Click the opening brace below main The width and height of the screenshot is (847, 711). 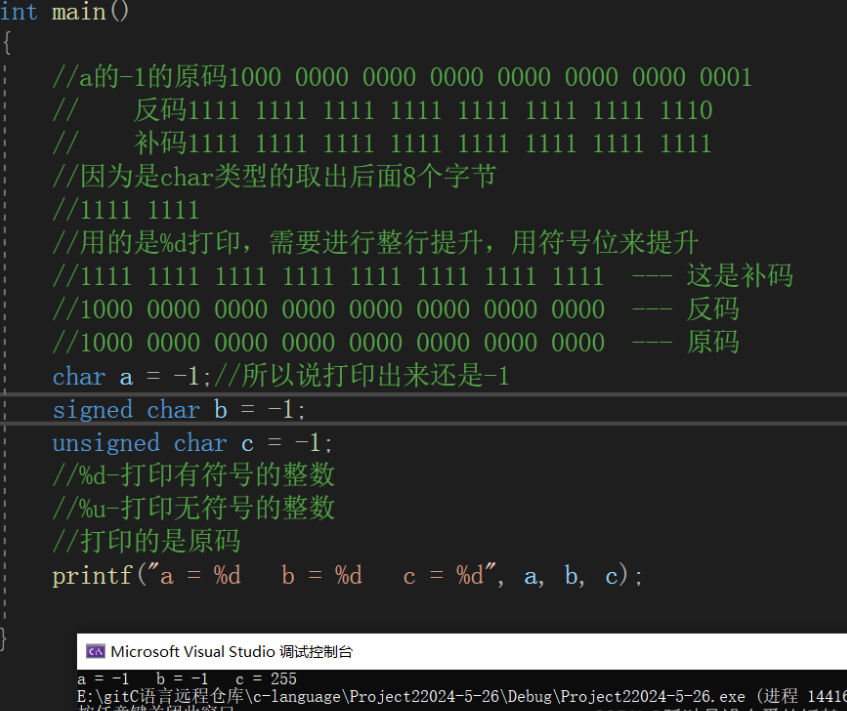tap(7, 43)
